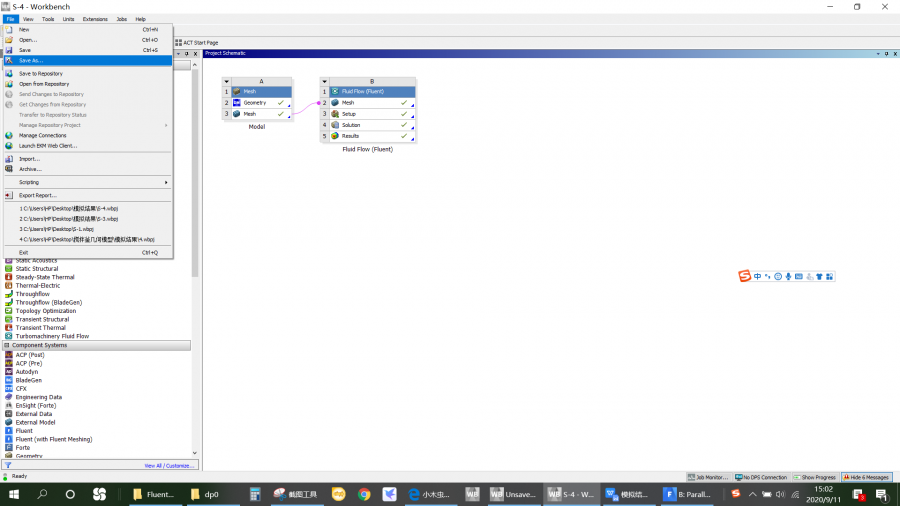Screen dimensions: 900x506
Task: Click ACP (Post) component
Action: pyautogui.click(x=30, y=355)
